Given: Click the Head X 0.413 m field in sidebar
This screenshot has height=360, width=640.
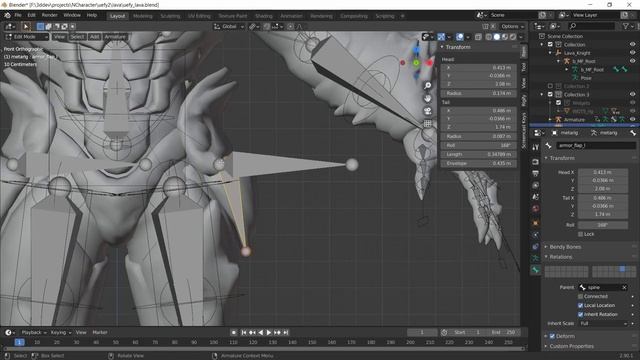Looking at the screenshot, I should coord(479,67).
